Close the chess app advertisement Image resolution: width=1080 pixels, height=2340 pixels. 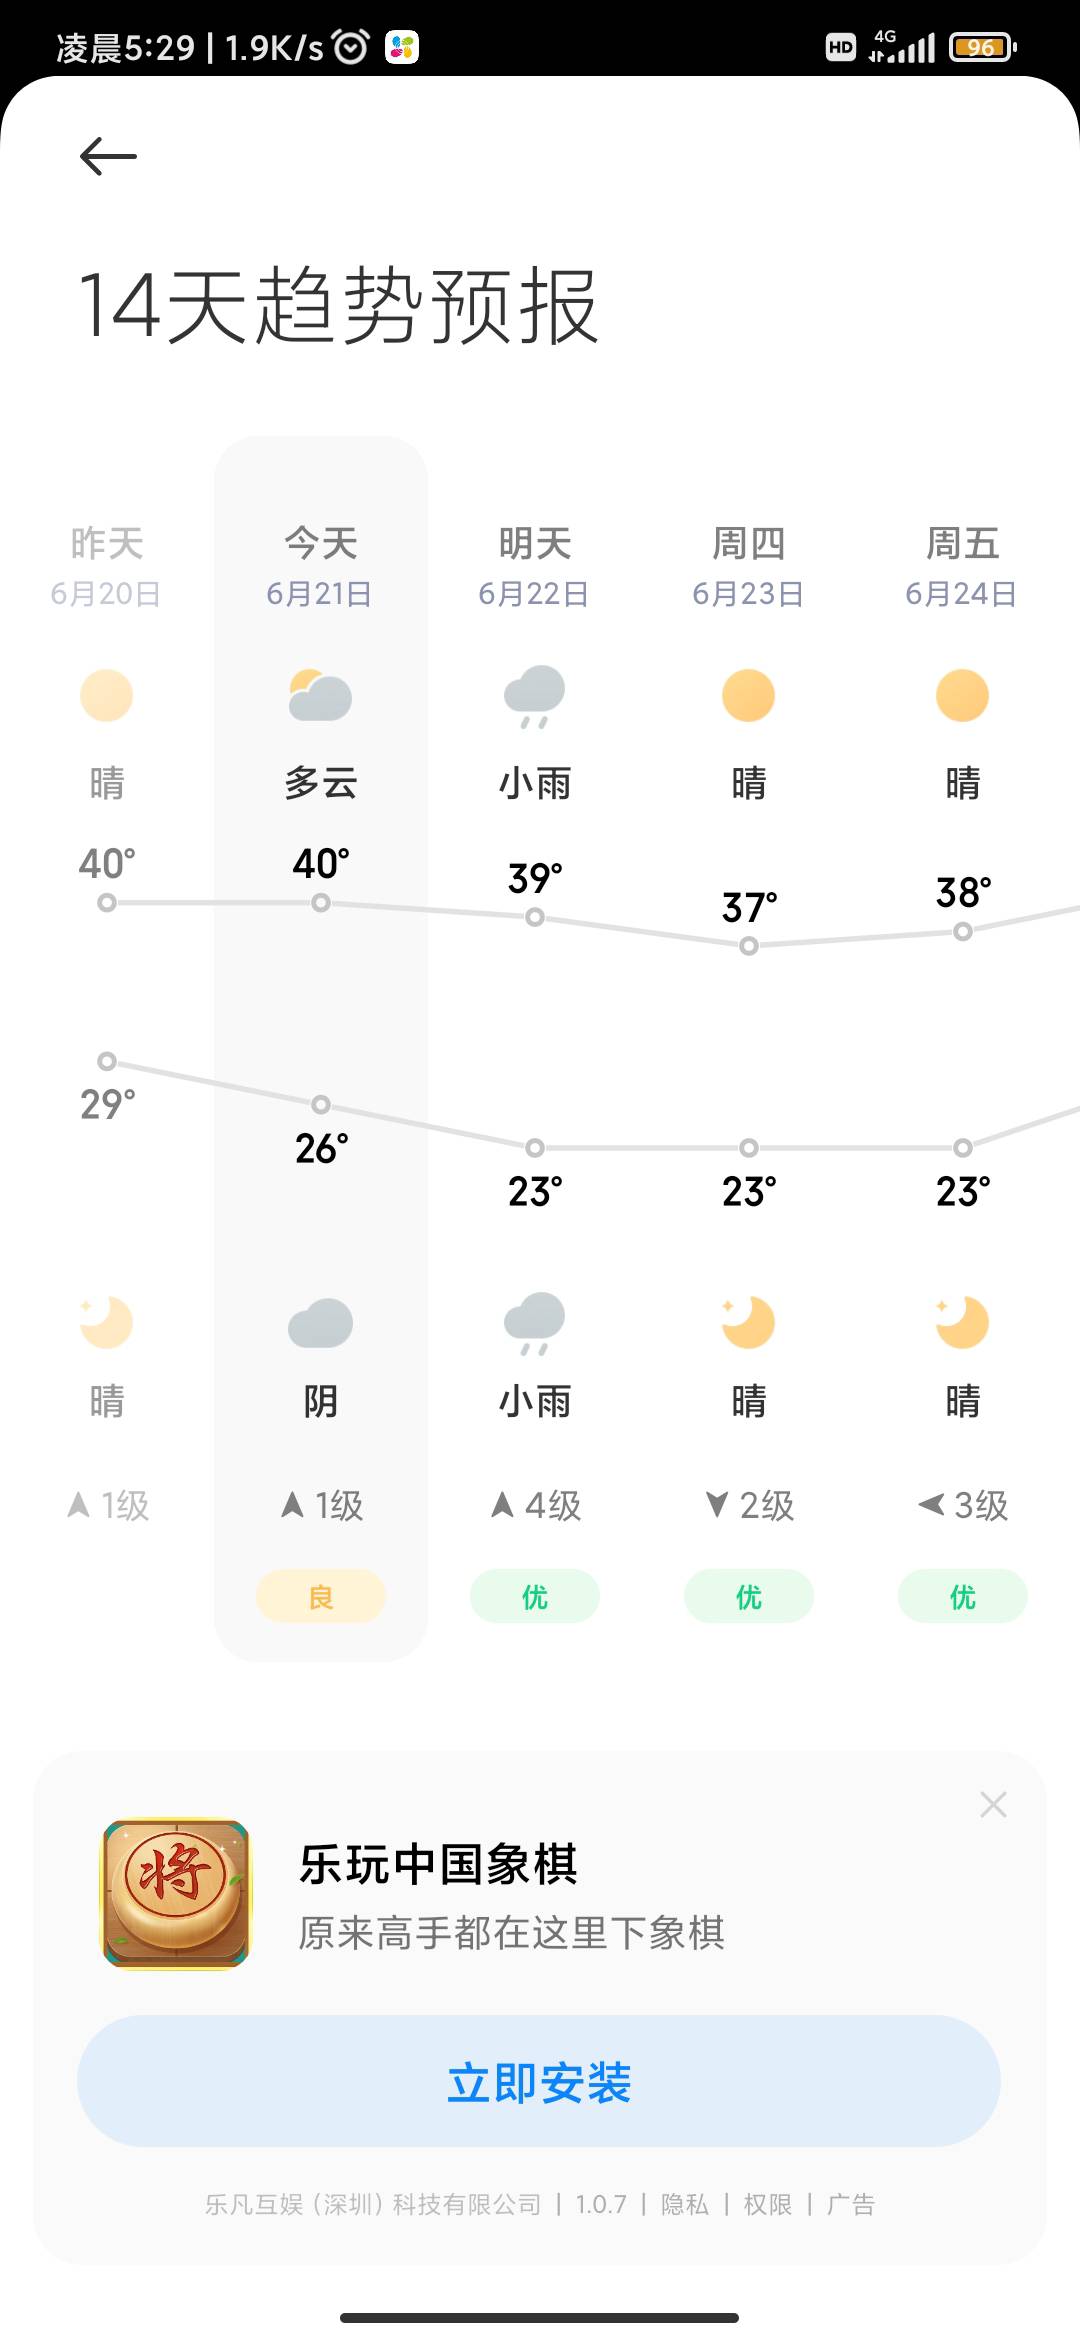point(993,1804)
